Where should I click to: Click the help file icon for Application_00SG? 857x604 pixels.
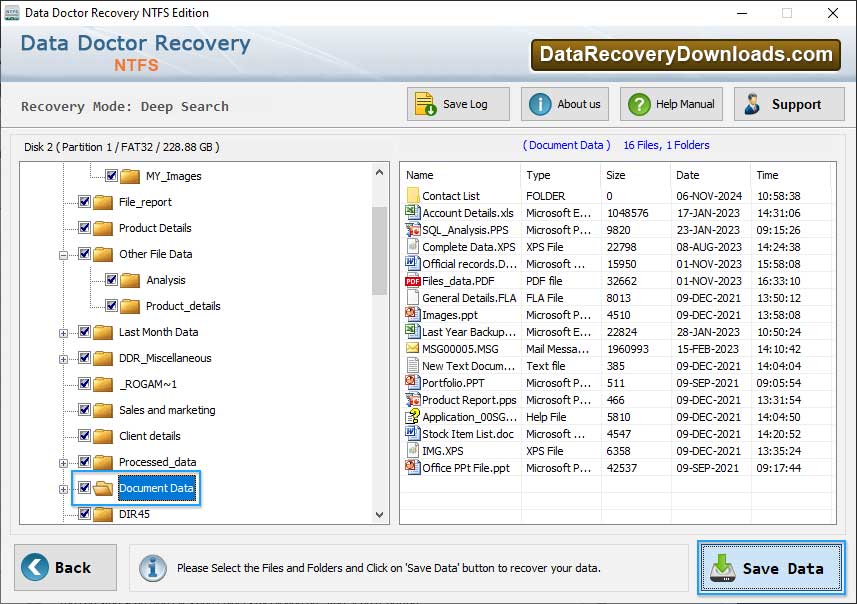(x=412, y=417)
